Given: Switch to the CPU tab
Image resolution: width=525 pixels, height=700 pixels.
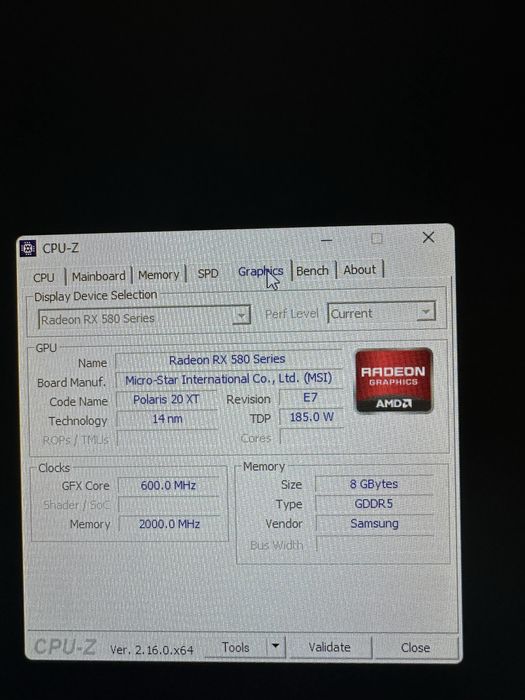Looking at the screenshot, I should point(44,277).
